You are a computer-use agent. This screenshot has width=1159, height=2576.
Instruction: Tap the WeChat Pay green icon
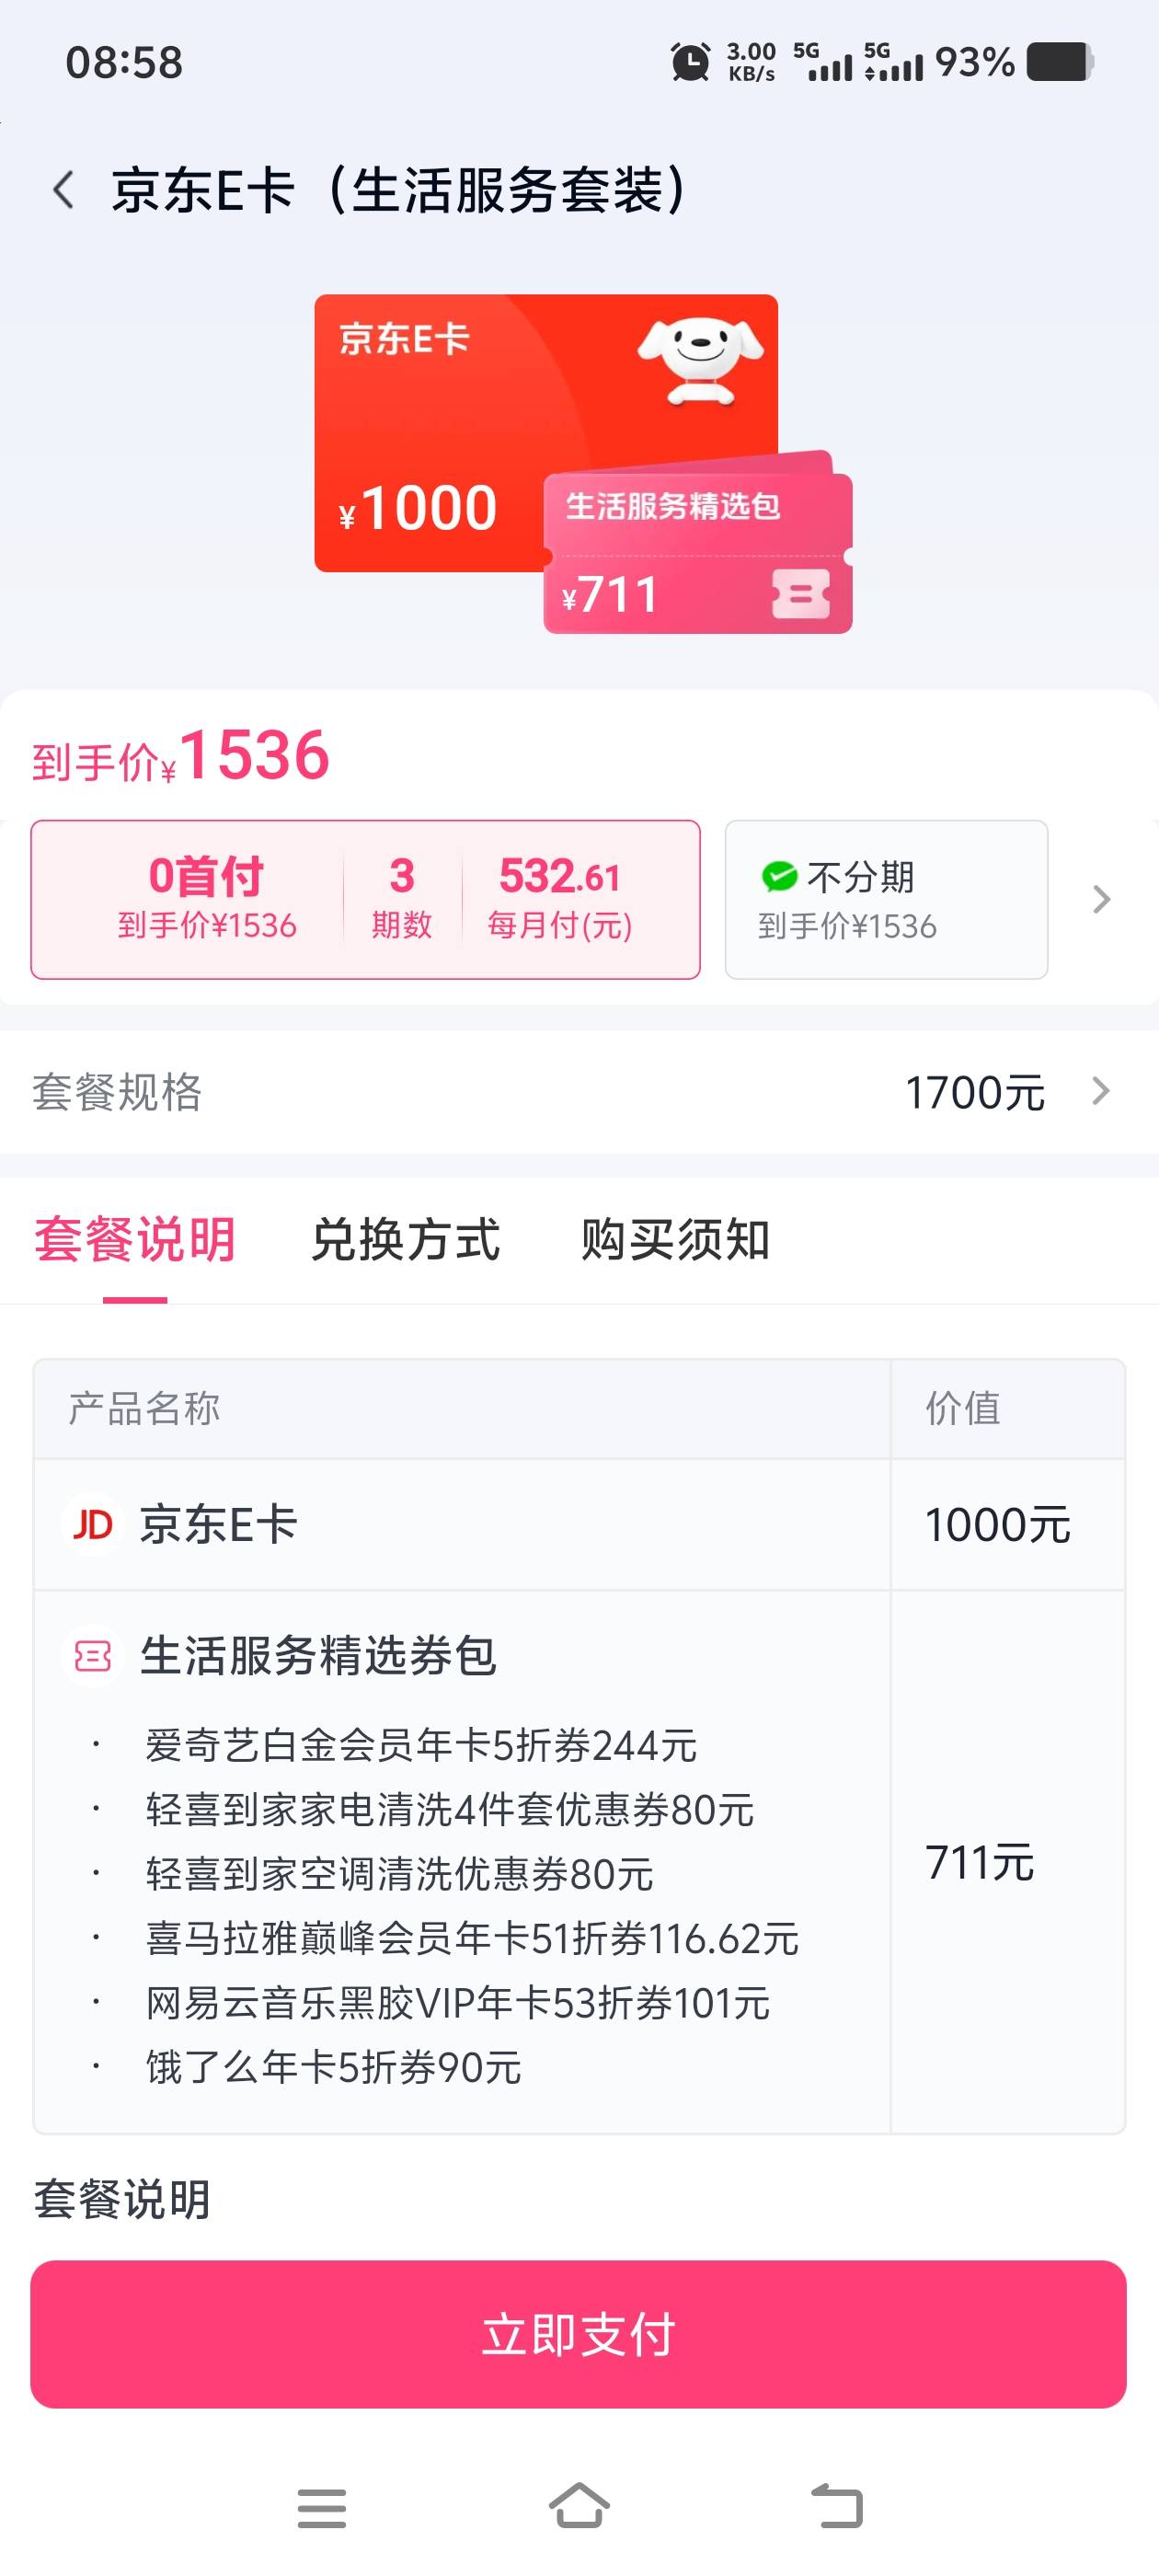779,877
